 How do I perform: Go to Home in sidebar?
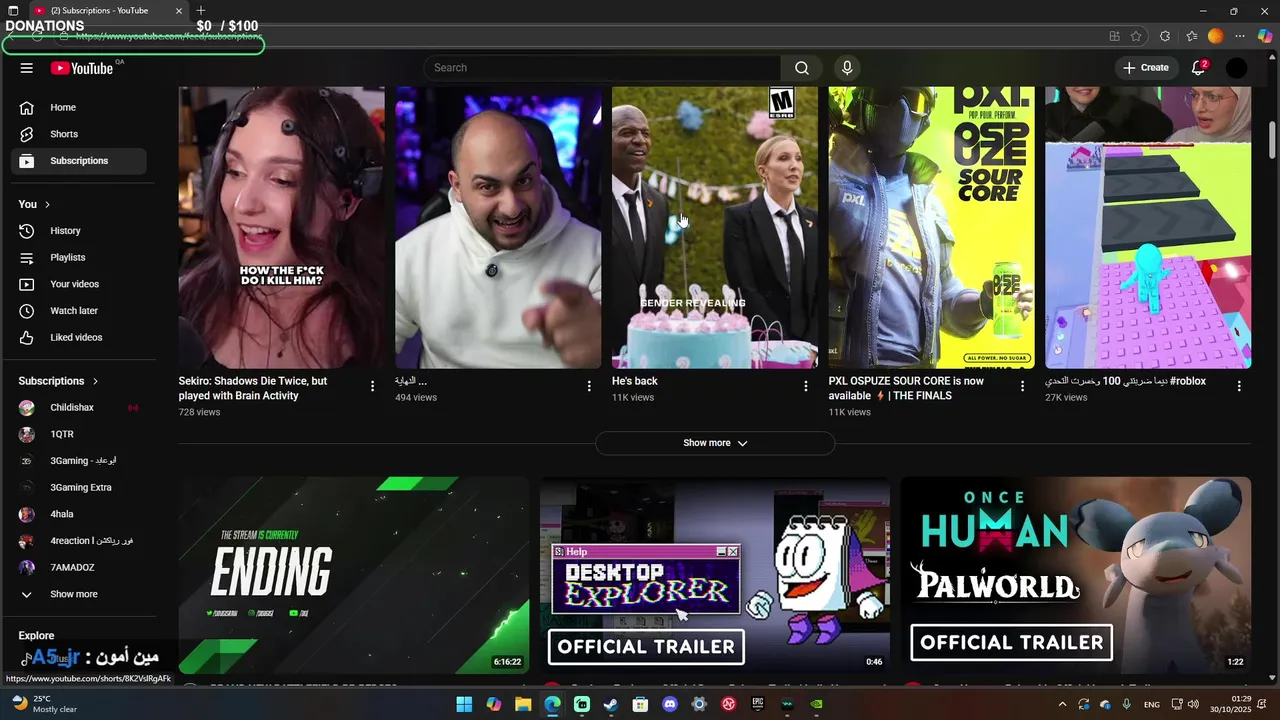coord(79,107)
